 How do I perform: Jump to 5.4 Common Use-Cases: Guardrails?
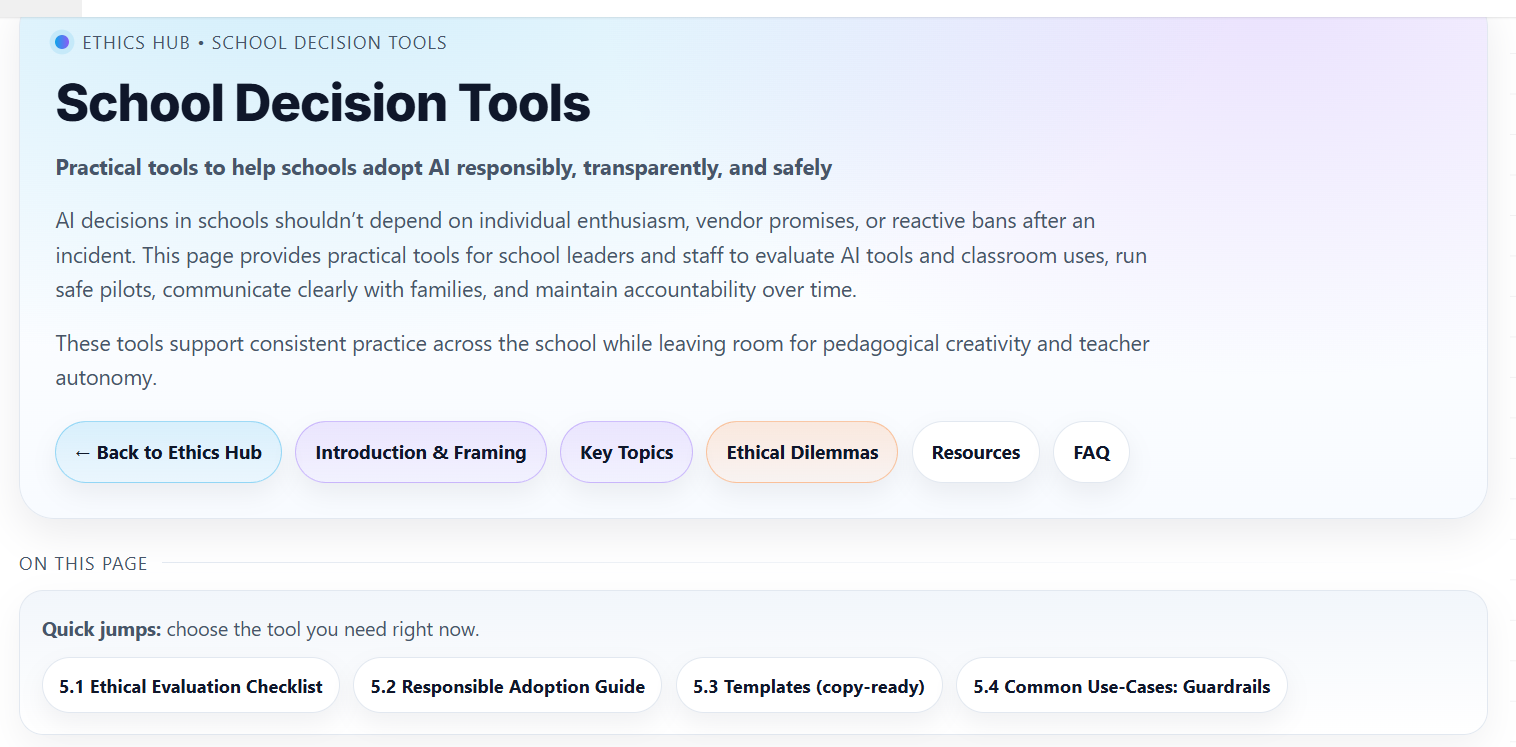[1121, 686]
